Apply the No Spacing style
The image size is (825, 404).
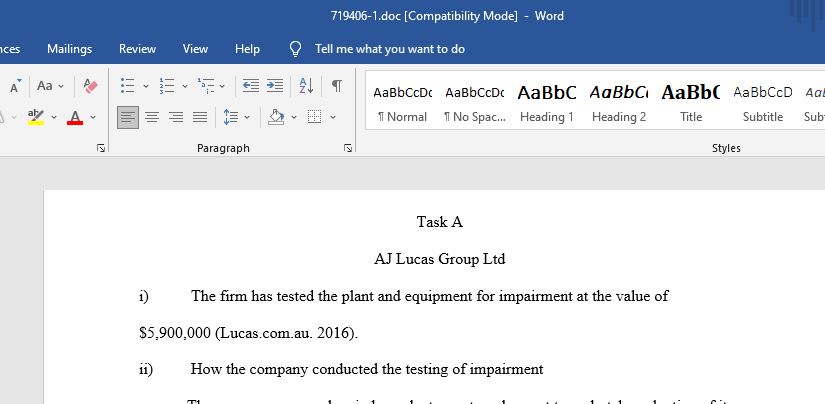pyautogui.click(x=475, y=102)
